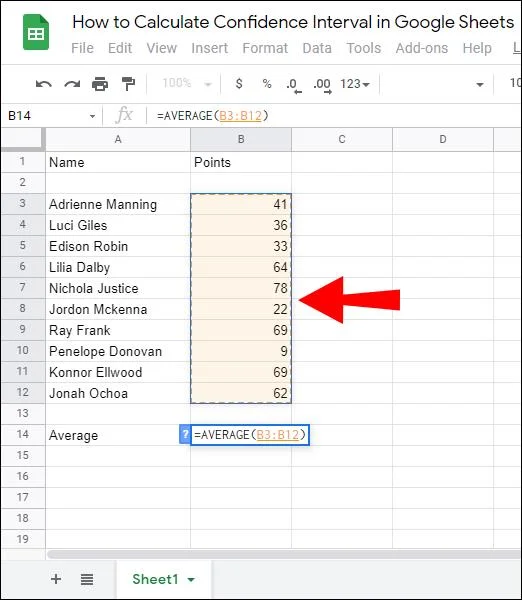This screenshot has height=600, width=522.
Task: Select the Paint format roller icon
Action: coord(128,84)
